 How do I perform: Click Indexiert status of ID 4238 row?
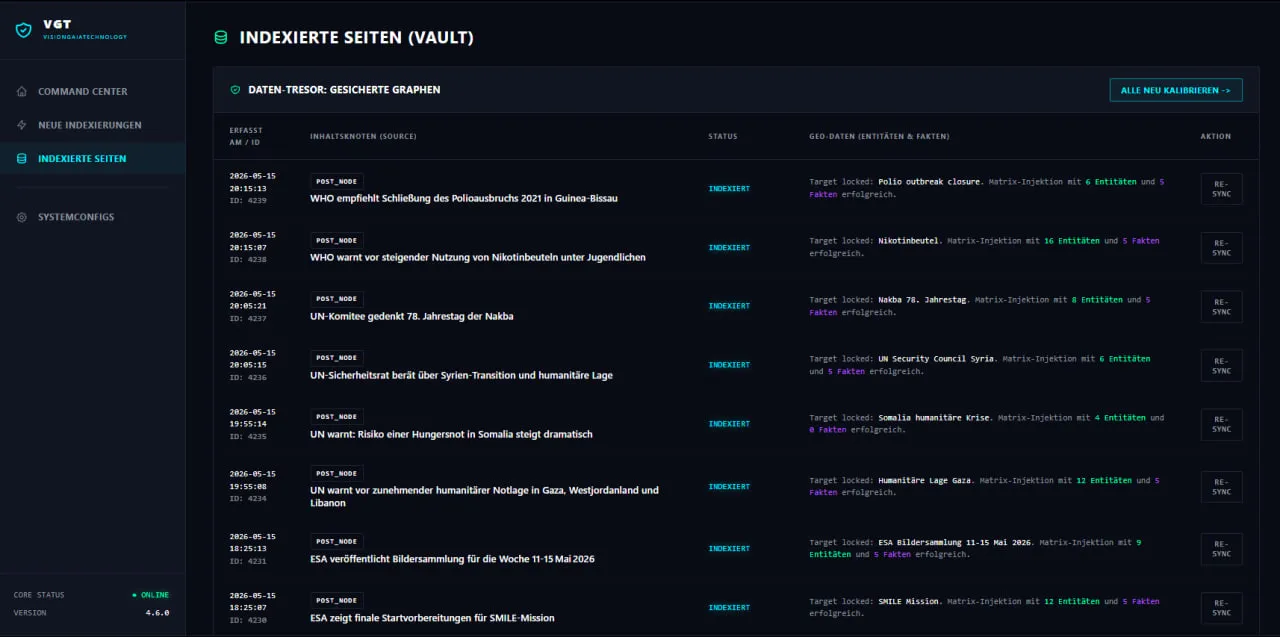[729, 247]
